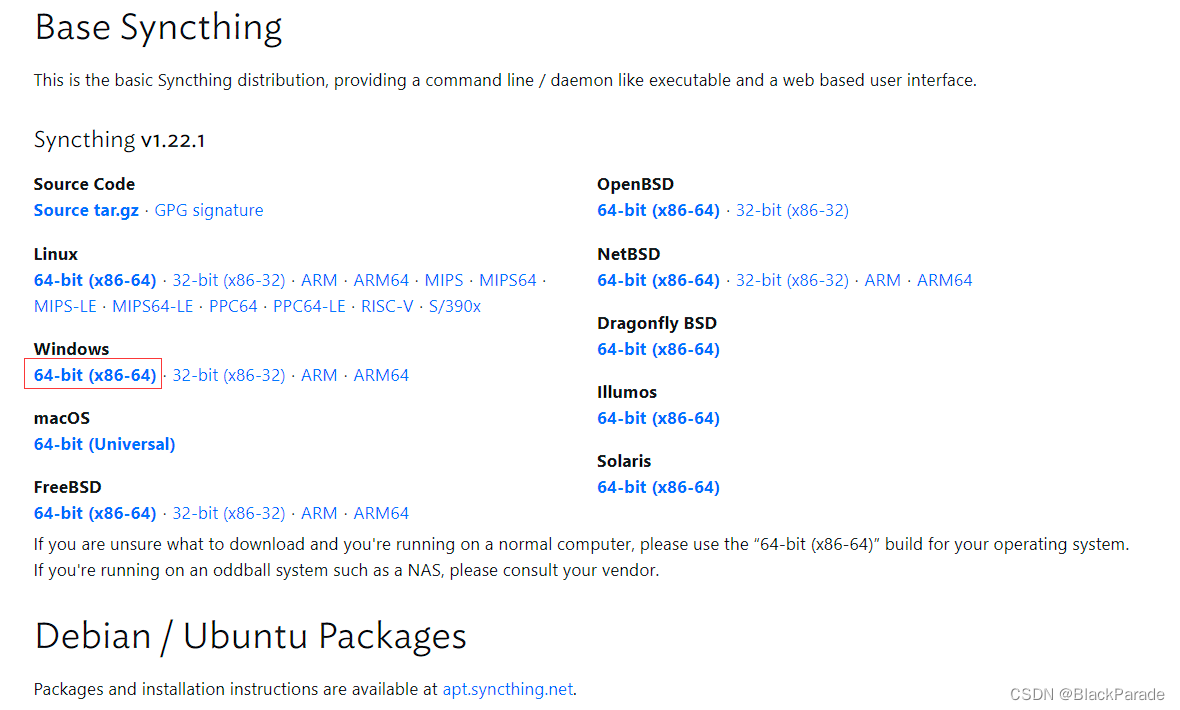Download Solaris 64-bit (x86-64) build

(x=658, y=488)
